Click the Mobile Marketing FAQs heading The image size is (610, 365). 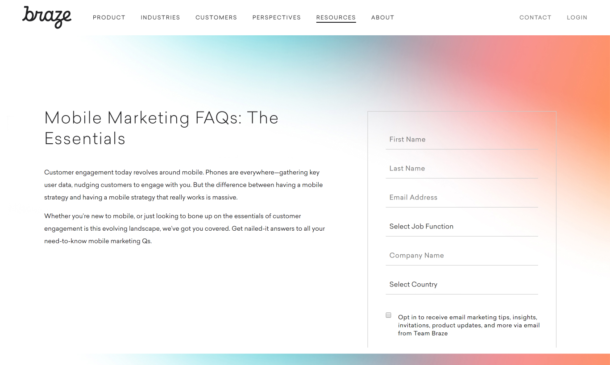pyautogui.click(x=161, y=128)
